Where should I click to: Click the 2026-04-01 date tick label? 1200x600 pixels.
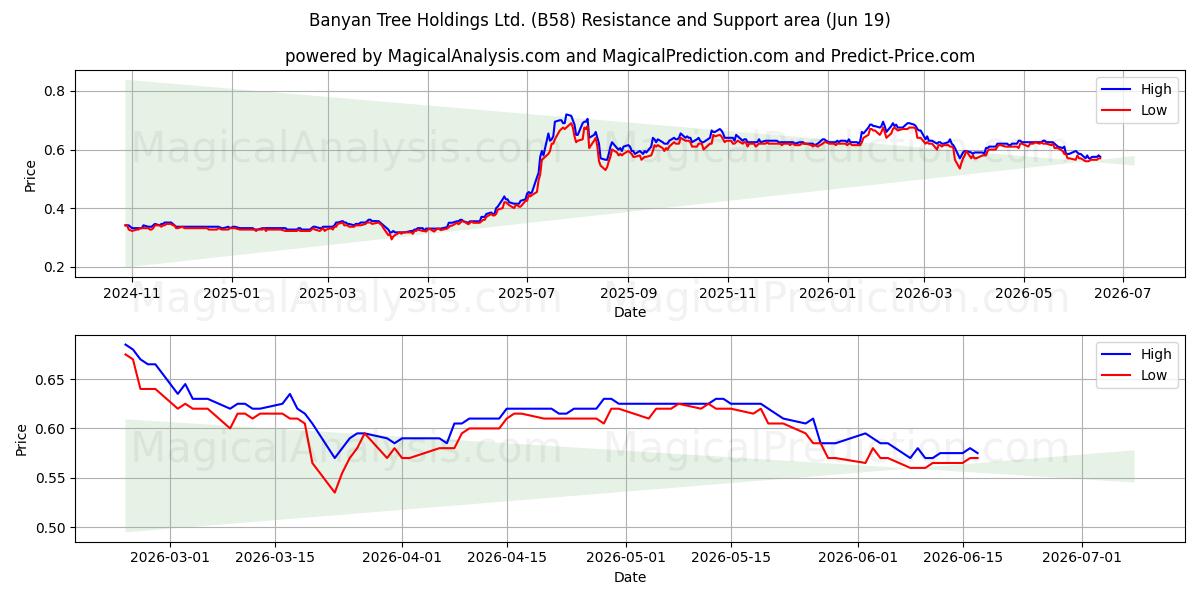pos(402,560)
